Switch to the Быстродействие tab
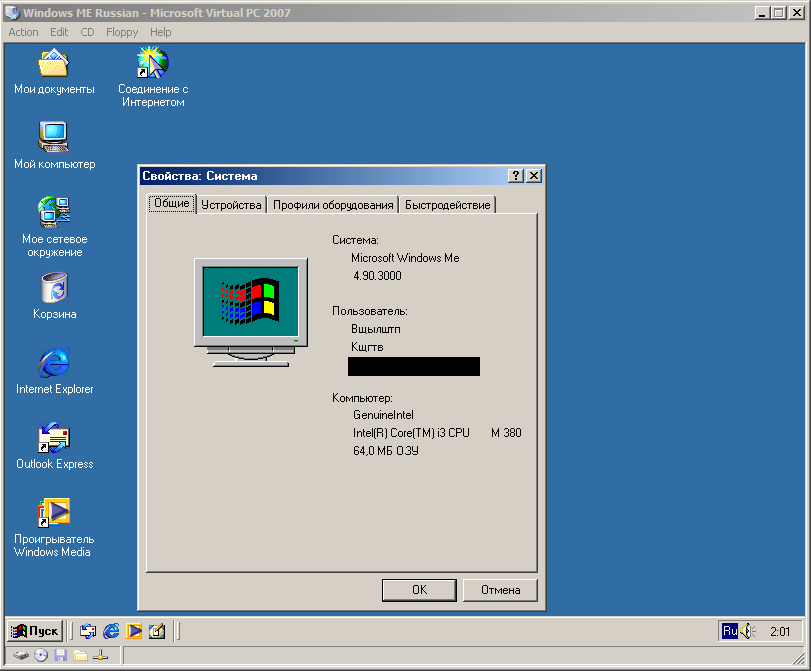The height and width of the screenshot is (671, 811). point(447,205)
